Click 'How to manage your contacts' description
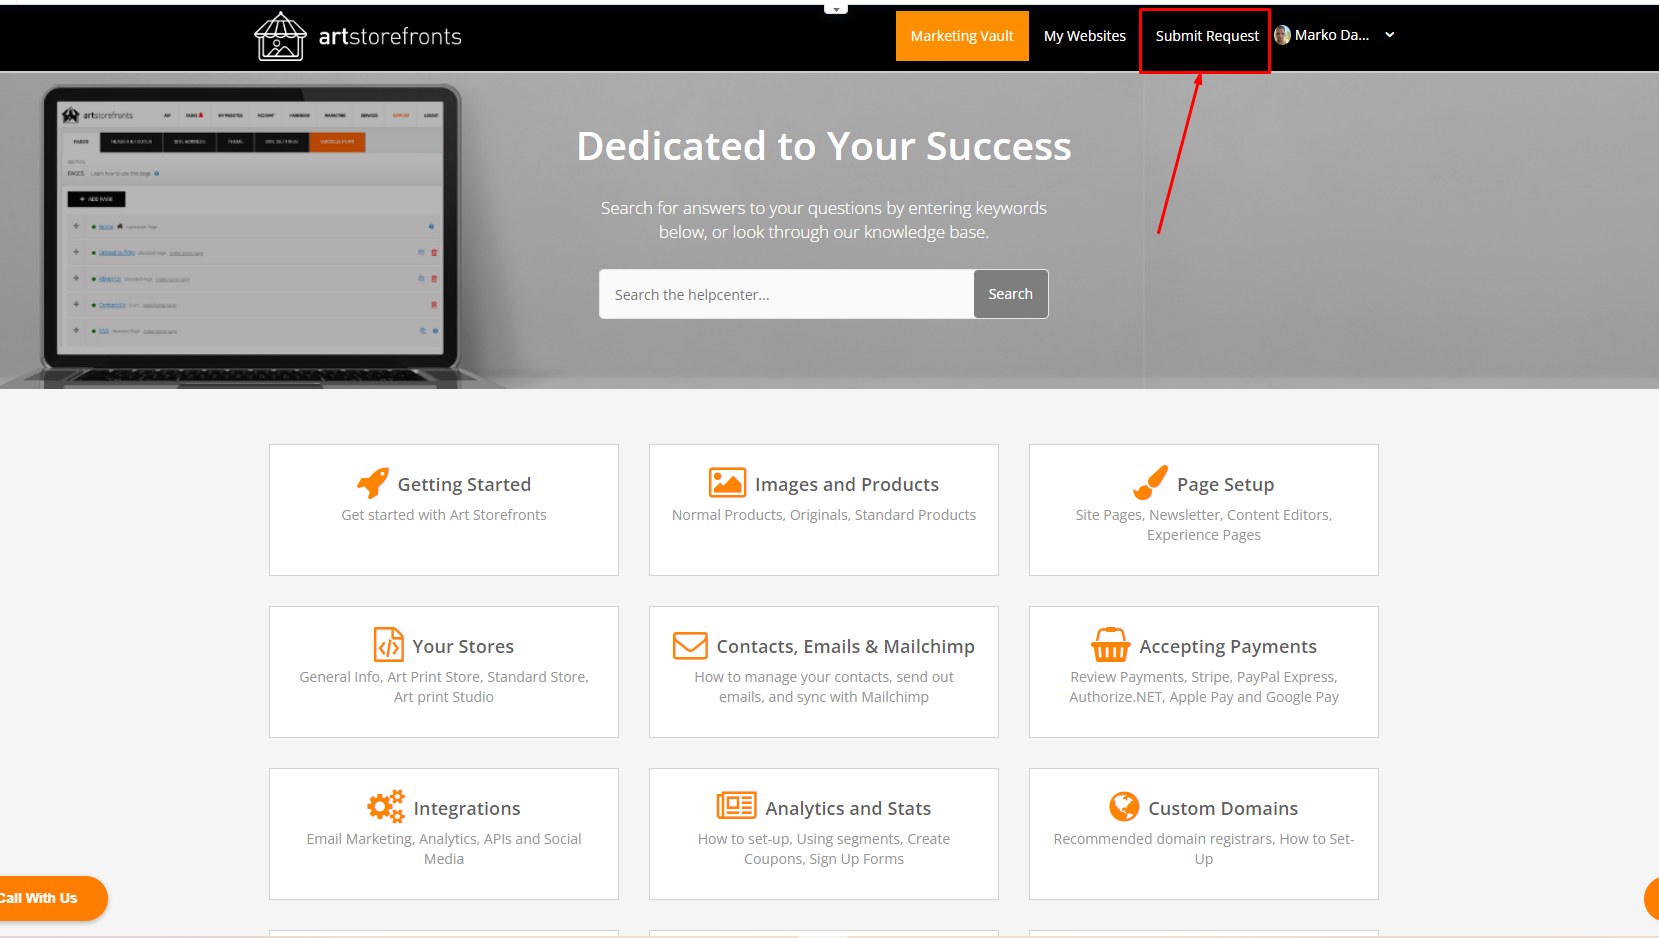Image resolution: width=1659 pixels, height=938 pixels. [x=824, y=687]
